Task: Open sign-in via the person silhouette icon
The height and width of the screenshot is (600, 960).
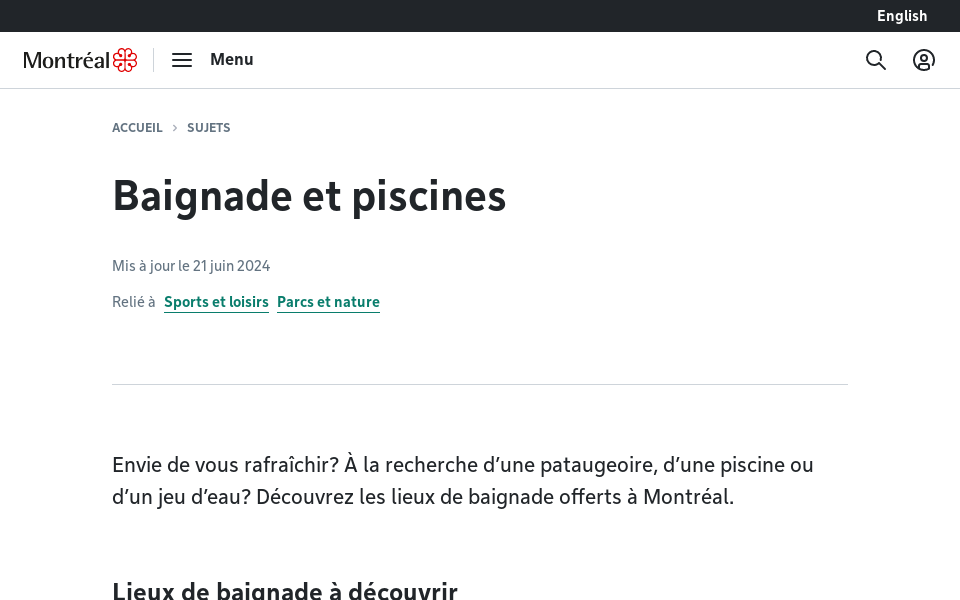Action: [x=924, y=60]
